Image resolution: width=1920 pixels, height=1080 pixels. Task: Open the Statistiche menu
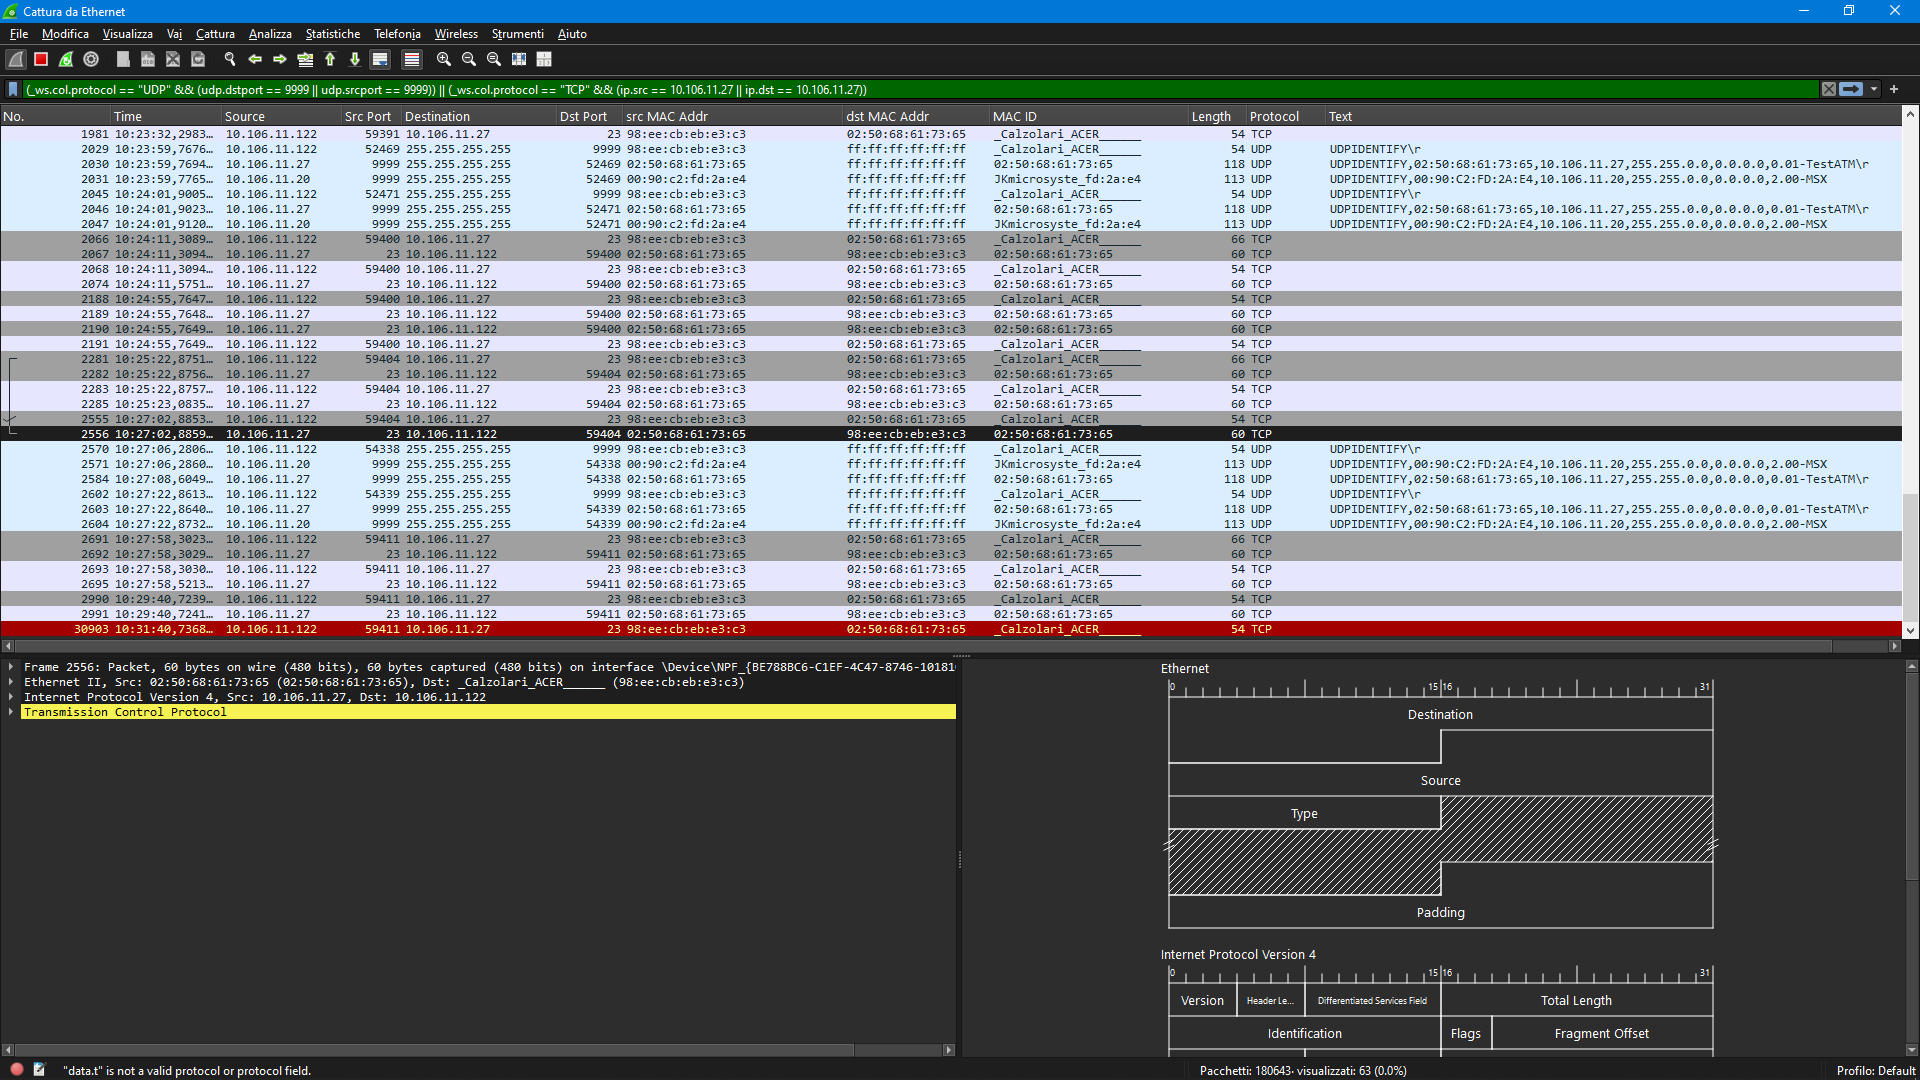333,34
